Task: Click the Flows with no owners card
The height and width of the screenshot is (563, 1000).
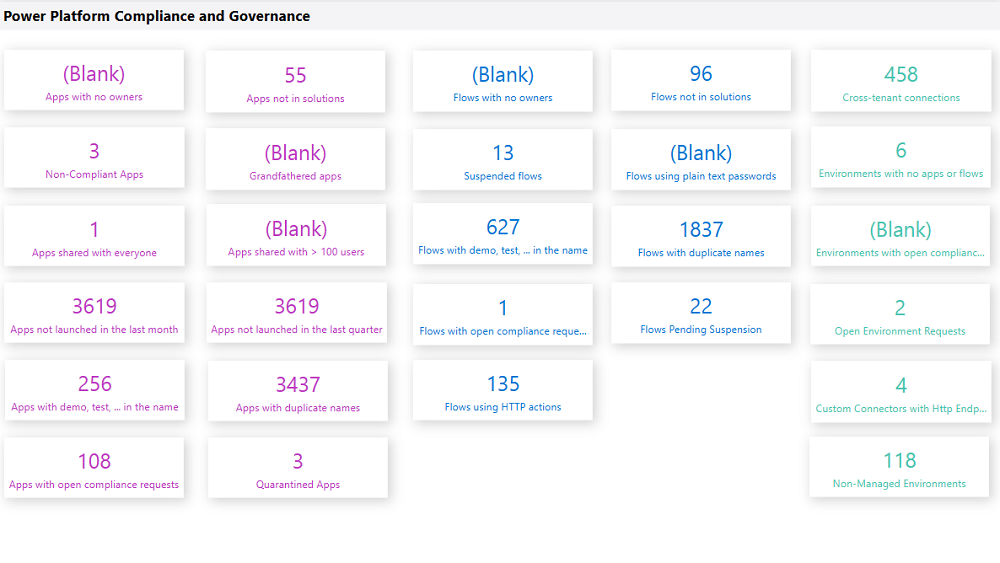Action: pos(503,81)
